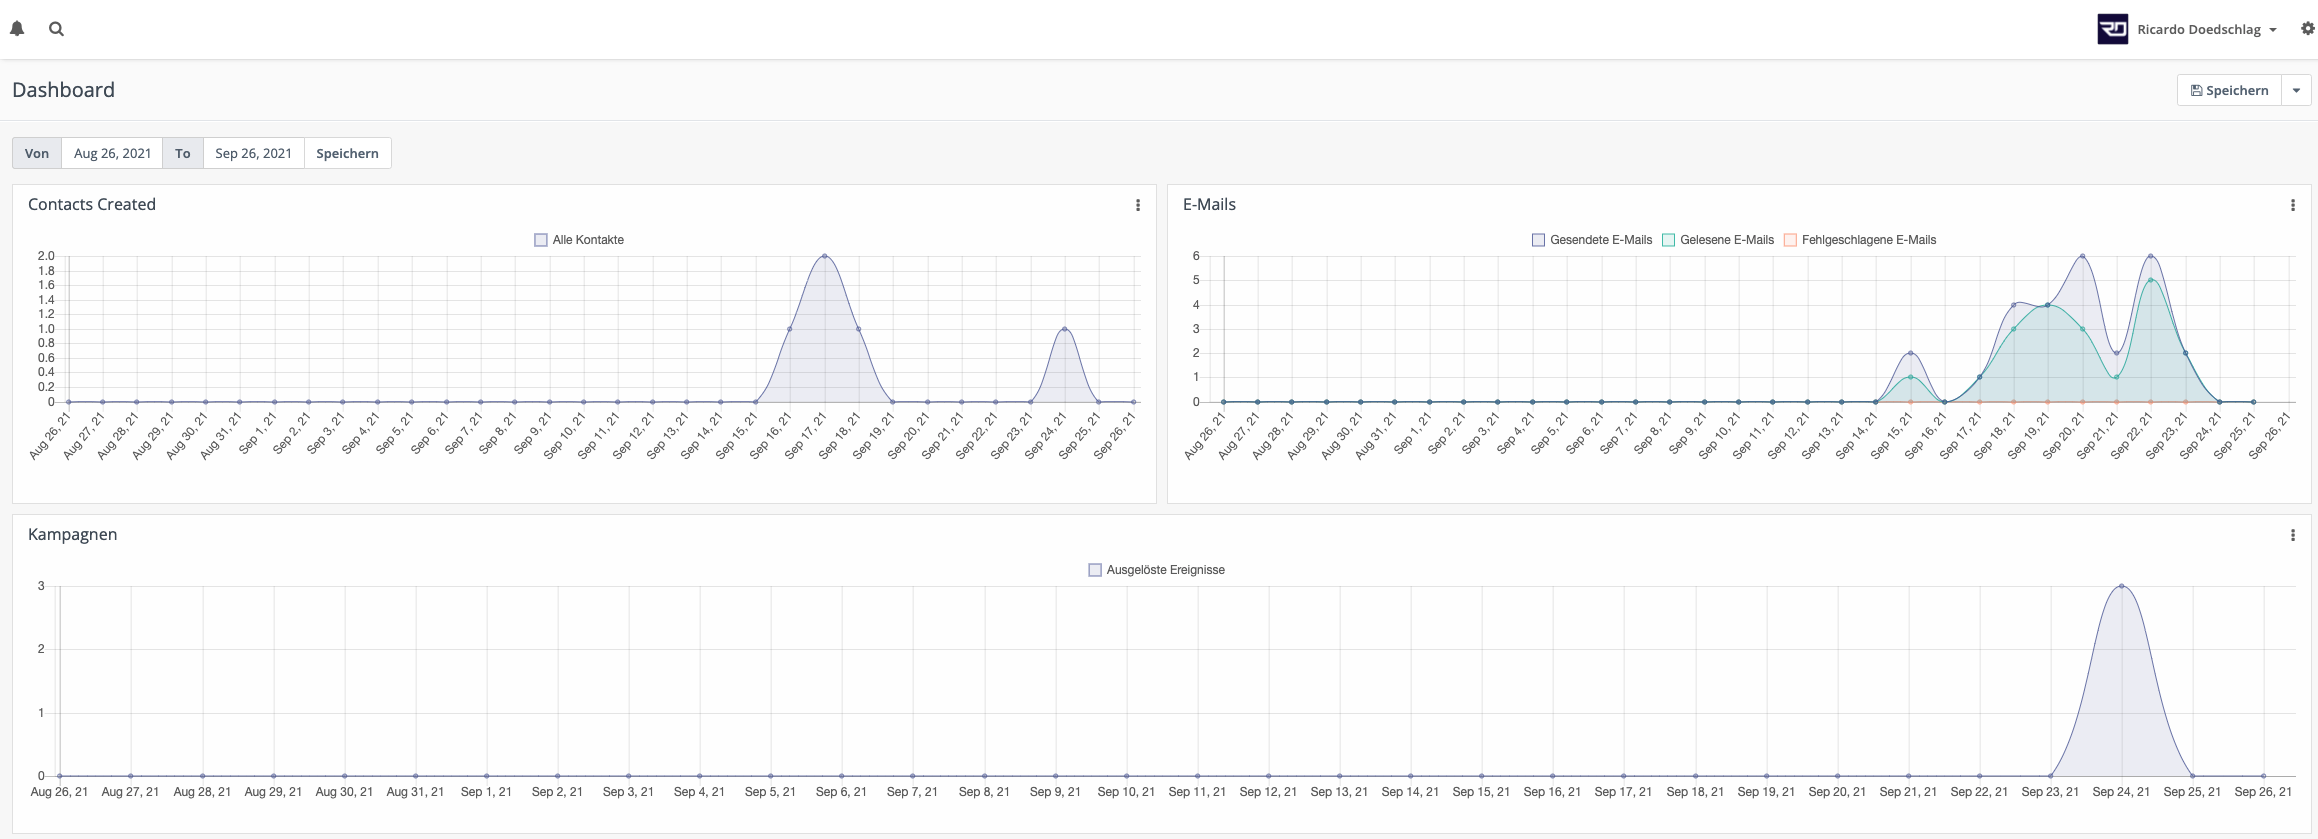Open the settings gear in top bar

[2308, 29]
